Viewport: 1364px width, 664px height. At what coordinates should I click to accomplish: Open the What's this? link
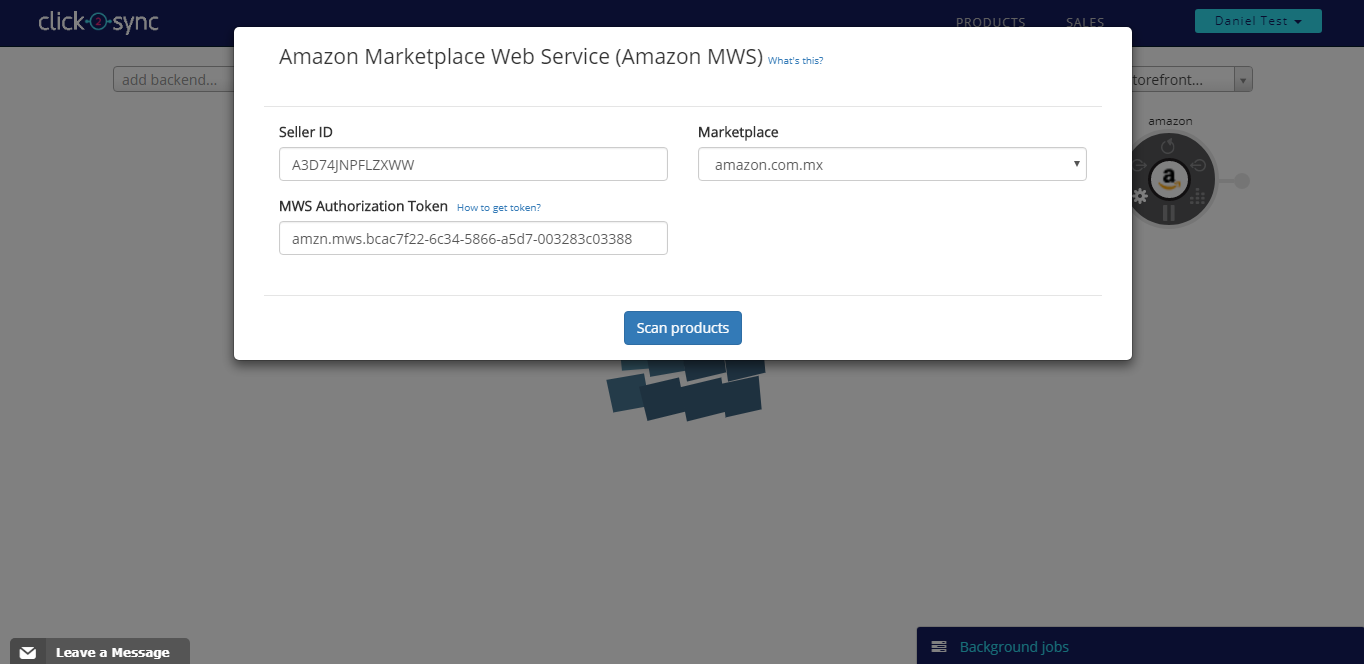[x=795, y=61]
